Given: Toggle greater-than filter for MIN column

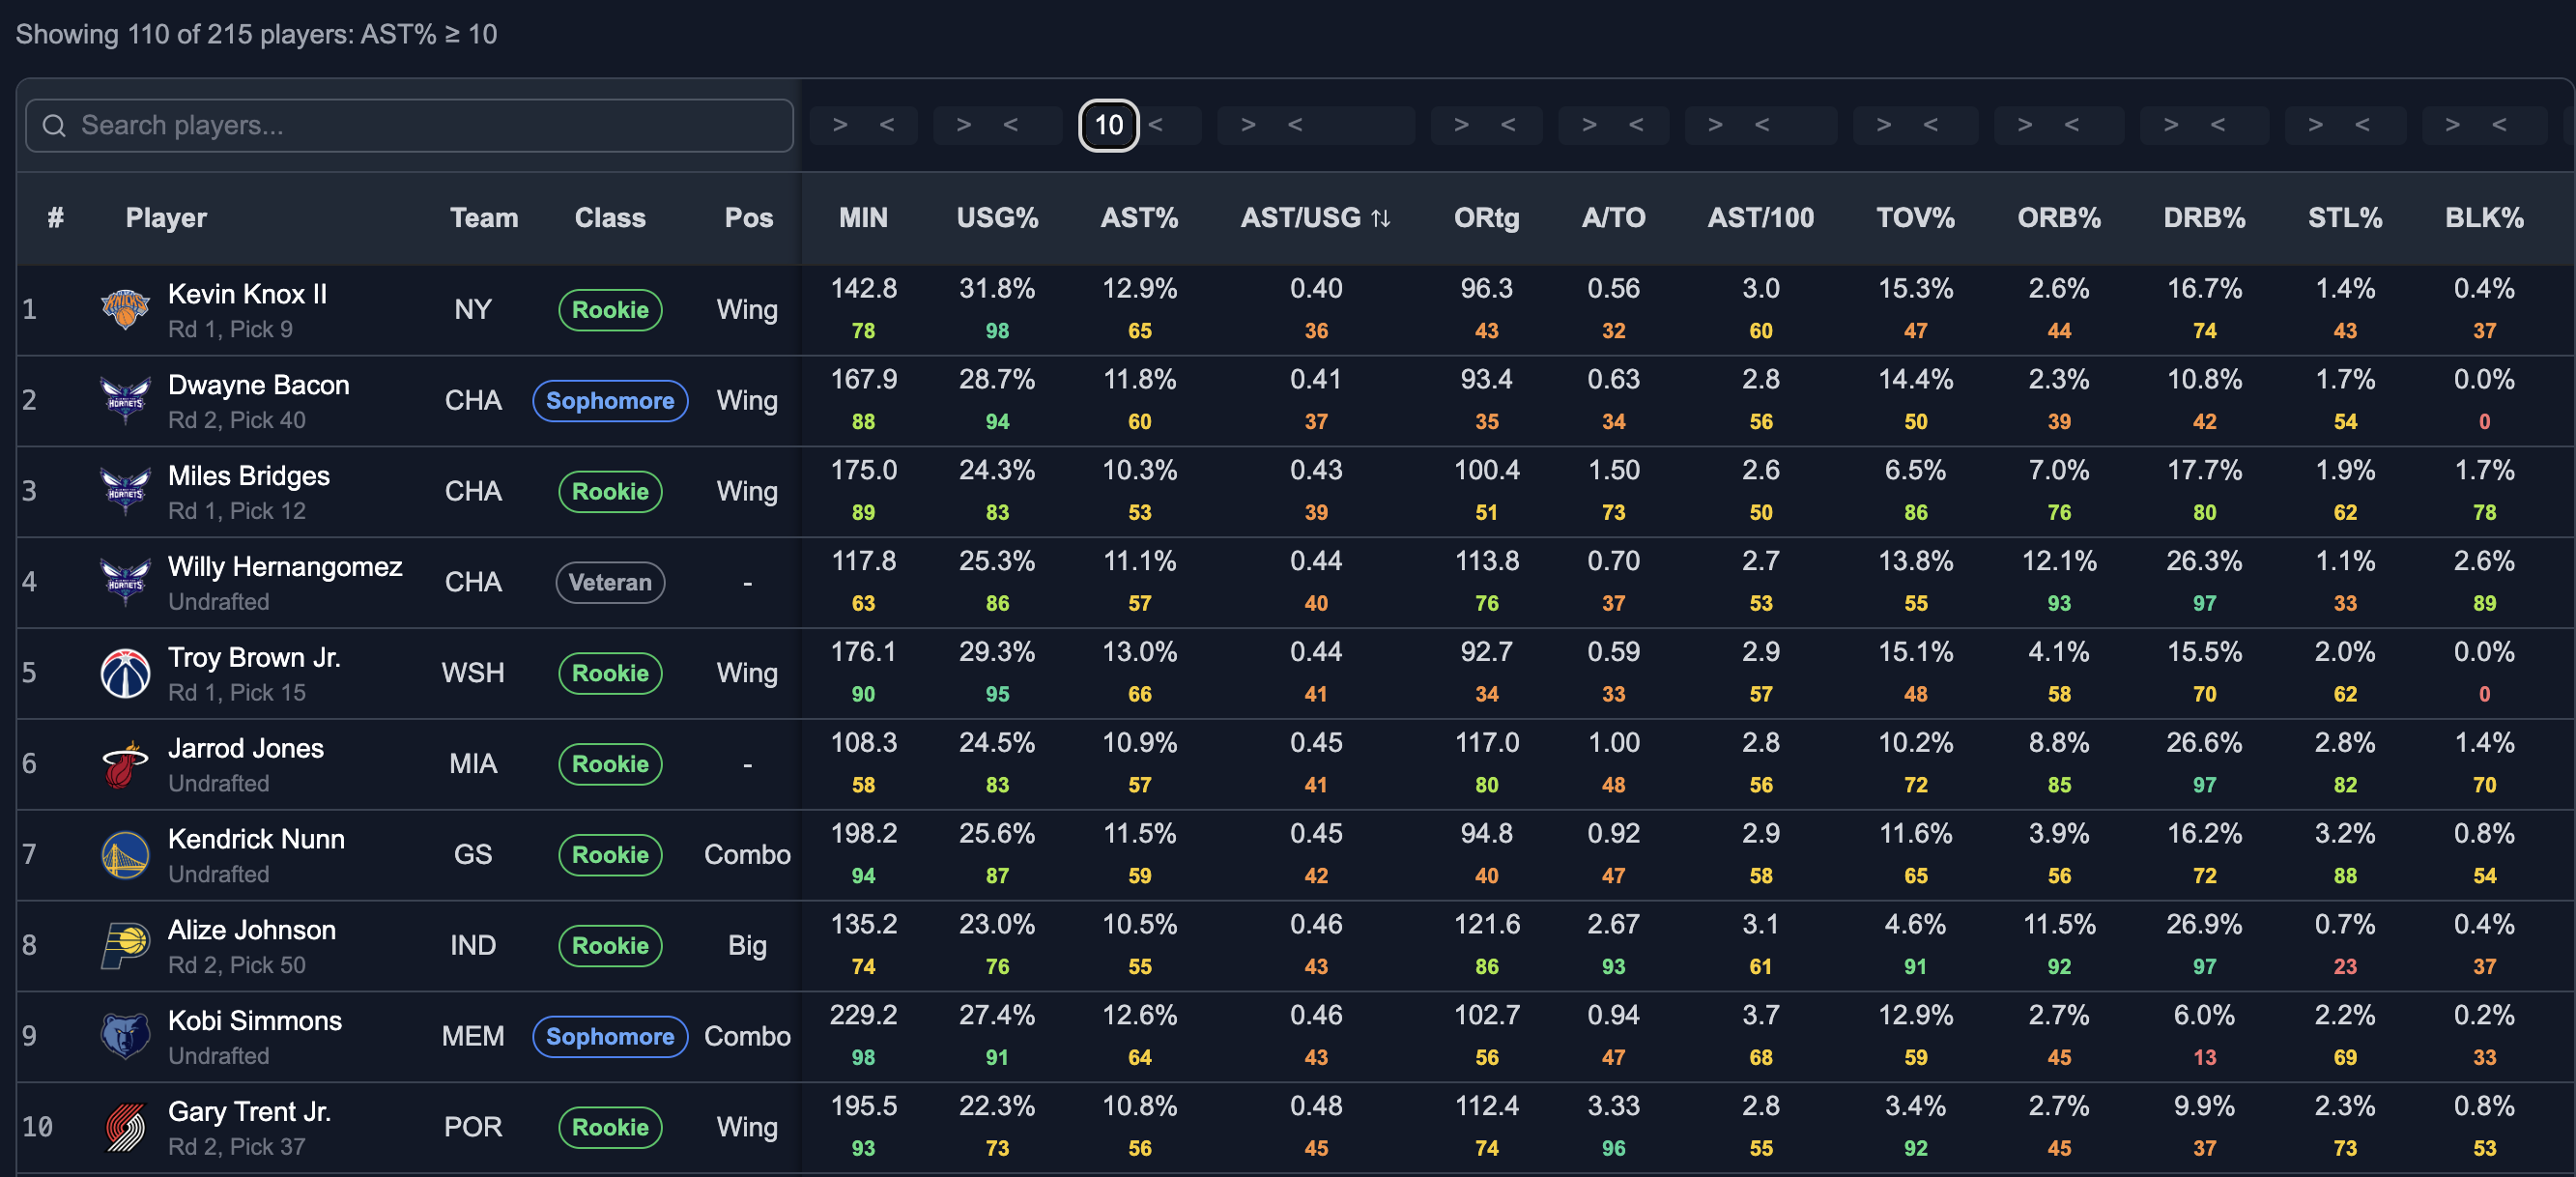Looking at the screenshot, I should click(840, 125).
